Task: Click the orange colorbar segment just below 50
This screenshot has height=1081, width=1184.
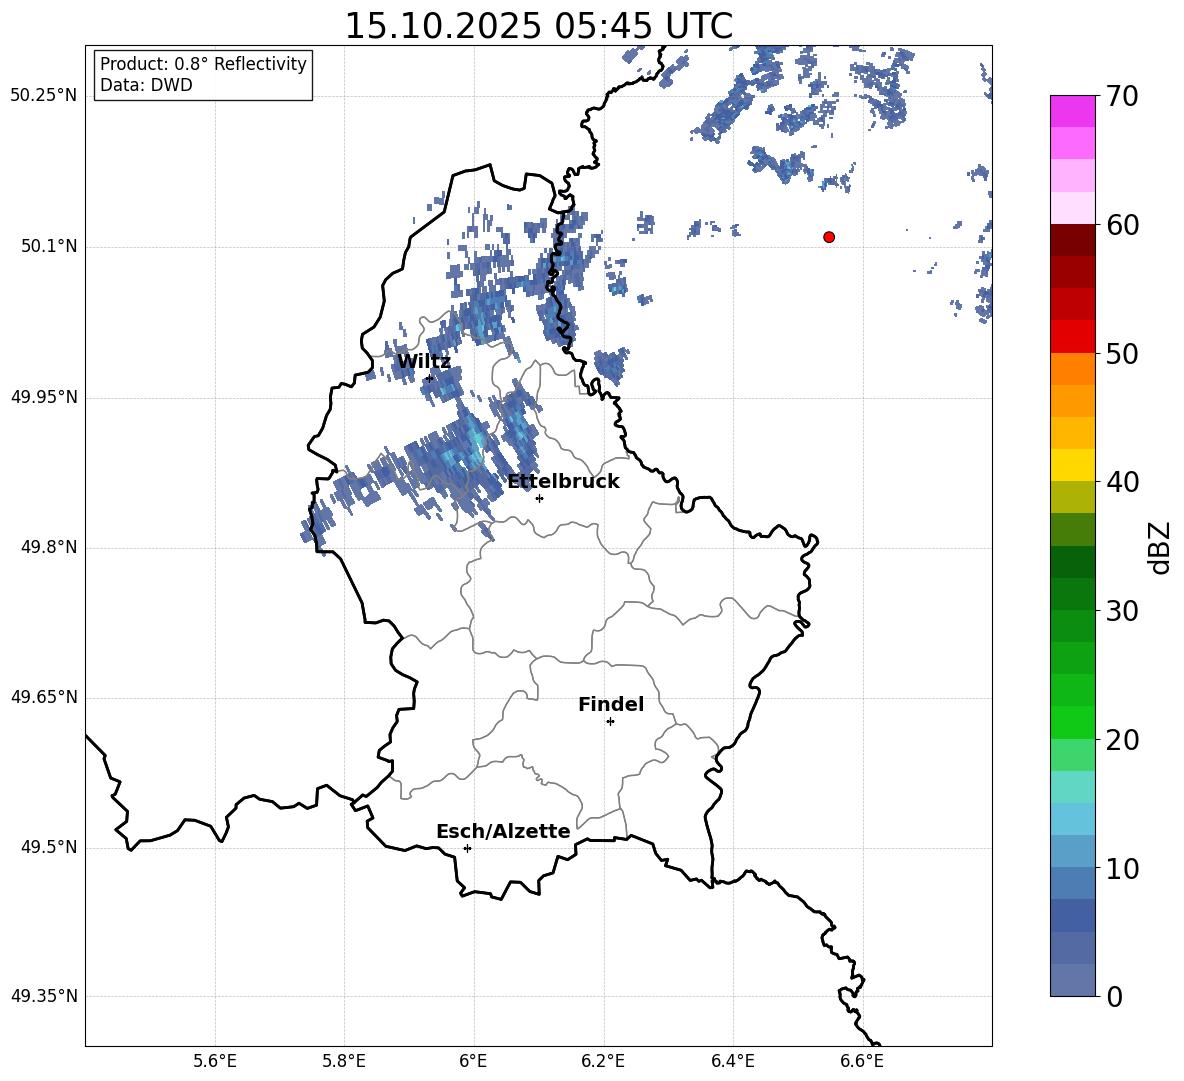Action: coord(1072,368)
